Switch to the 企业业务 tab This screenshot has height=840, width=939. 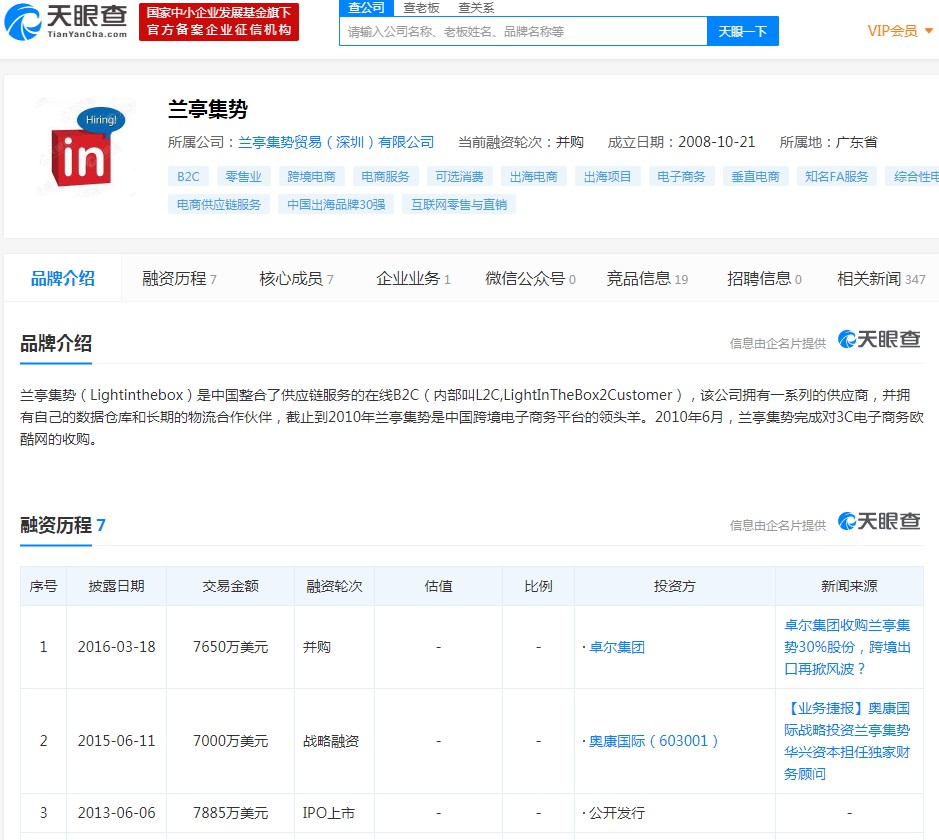point(413,279)
